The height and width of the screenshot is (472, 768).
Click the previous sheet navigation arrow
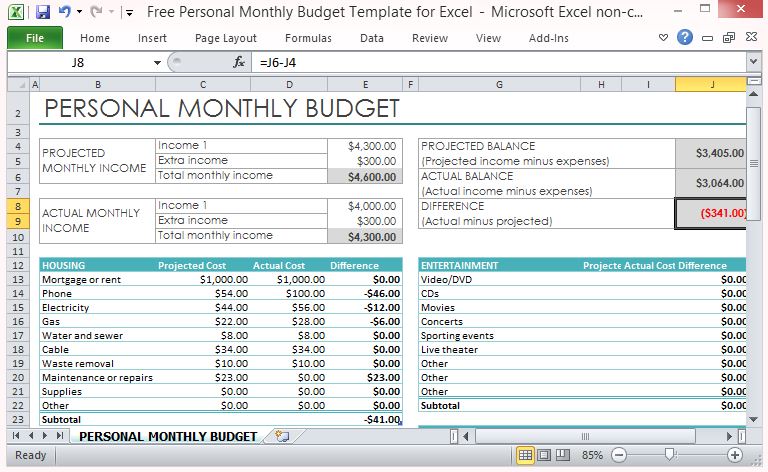pyautogui.click(x=31, y=435)
